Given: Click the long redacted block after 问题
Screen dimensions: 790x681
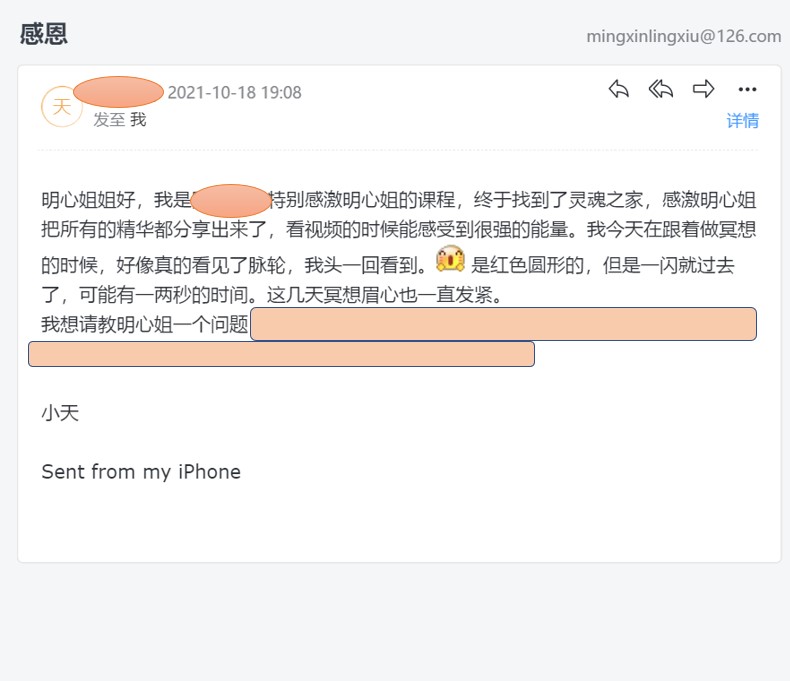Looking at the screenshot, I should [503, 324].
